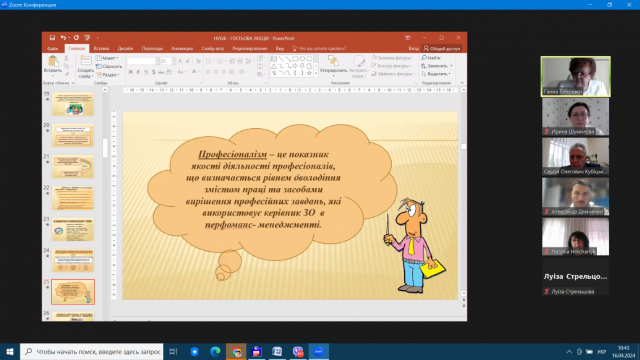Start slideshow from quick access toolbar icon
Image resolution: width=640 pixels, height=360 pixels.
pyautogui.click(x=87, y=38)
